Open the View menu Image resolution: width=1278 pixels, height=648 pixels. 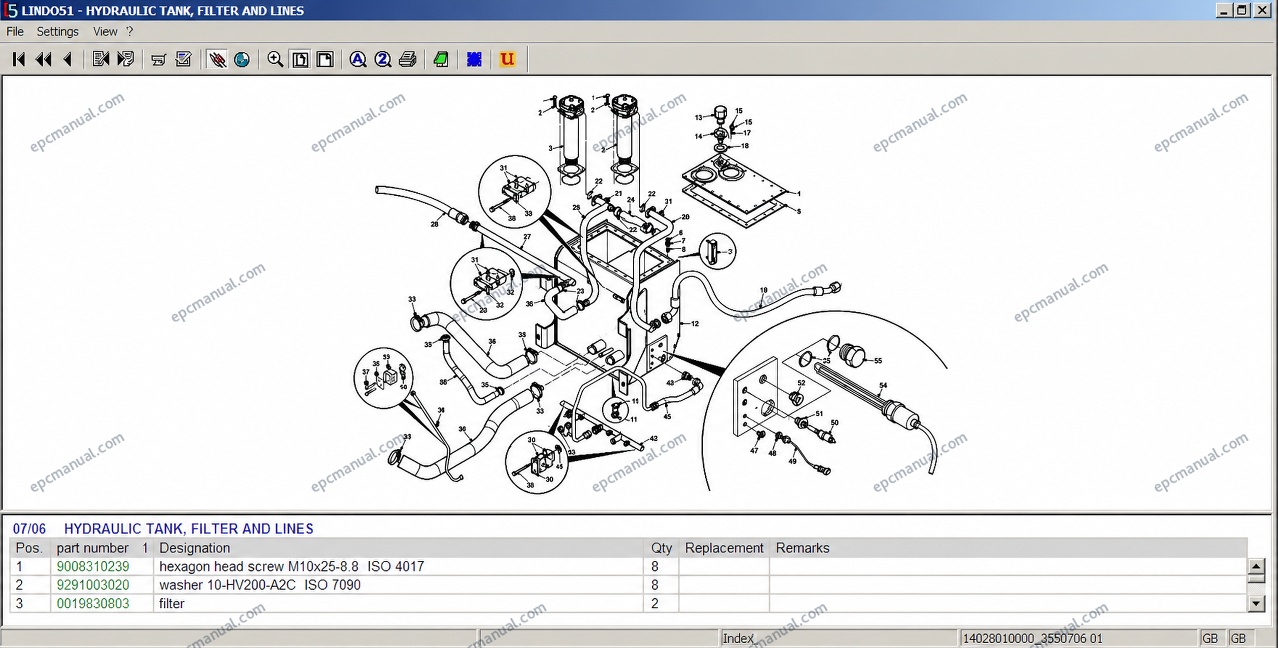click(x=105, y=32)
